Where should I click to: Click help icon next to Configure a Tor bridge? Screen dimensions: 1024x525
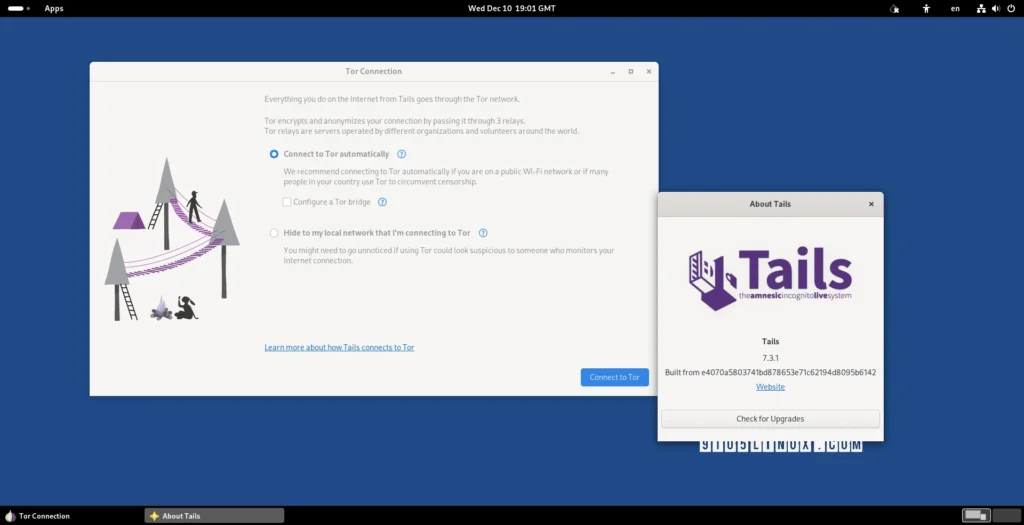point(382,202)
